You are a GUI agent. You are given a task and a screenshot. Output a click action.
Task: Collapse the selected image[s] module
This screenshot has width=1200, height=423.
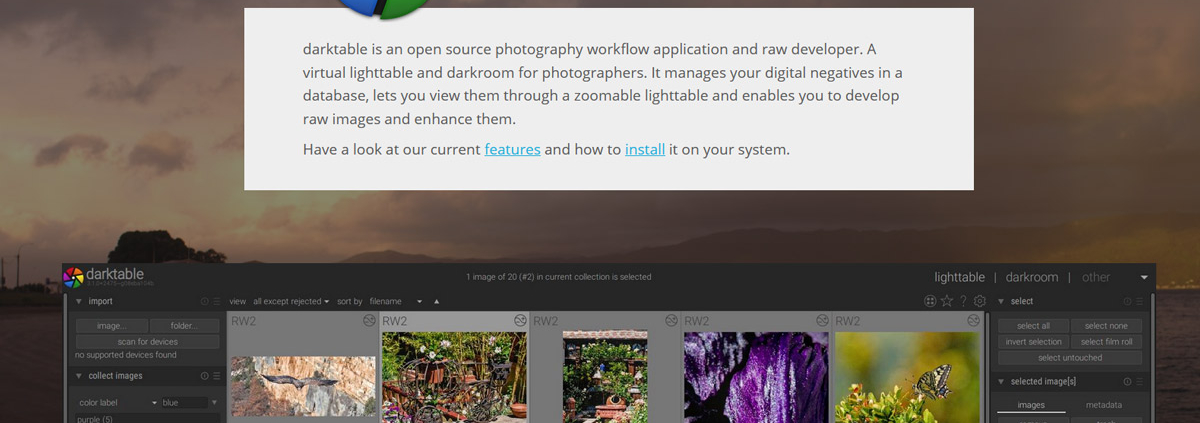[1002, 381]
